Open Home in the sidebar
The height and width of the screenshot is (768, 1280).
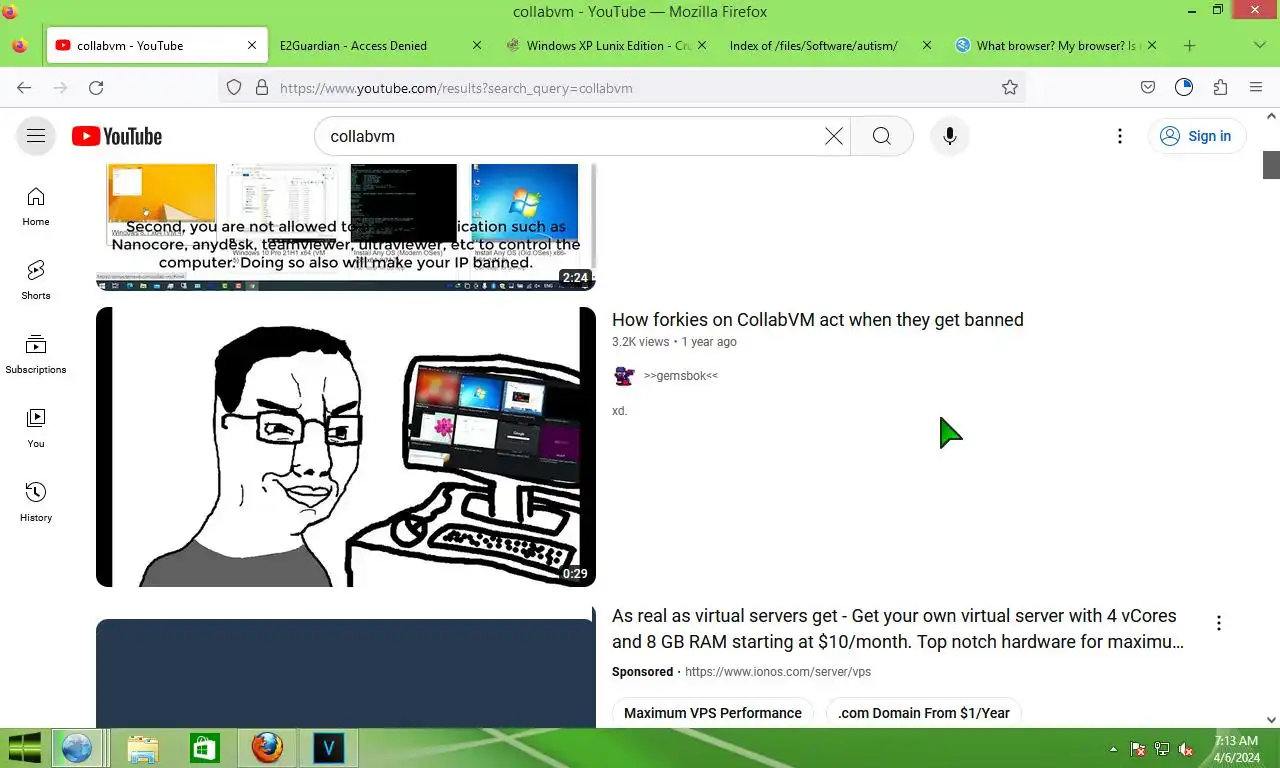(36, 206)
